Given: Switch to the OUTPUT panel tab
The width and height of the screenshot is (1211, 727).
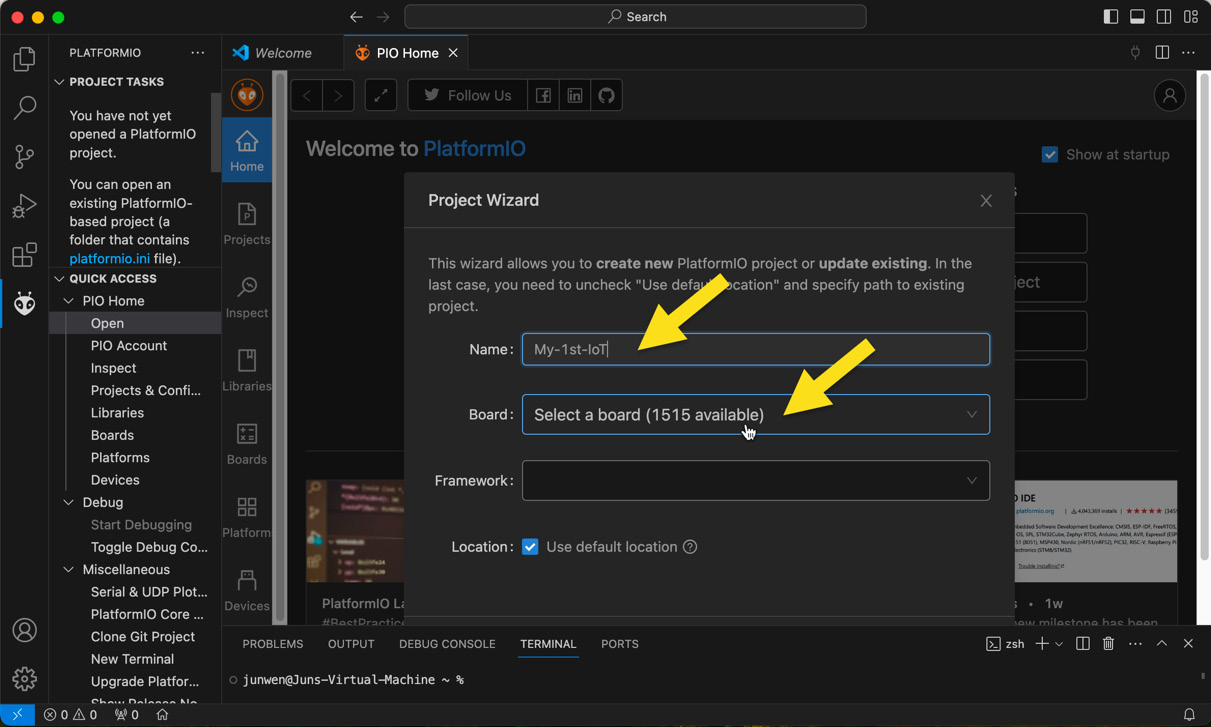Looking at the screenshot, I should coord(351,644).
